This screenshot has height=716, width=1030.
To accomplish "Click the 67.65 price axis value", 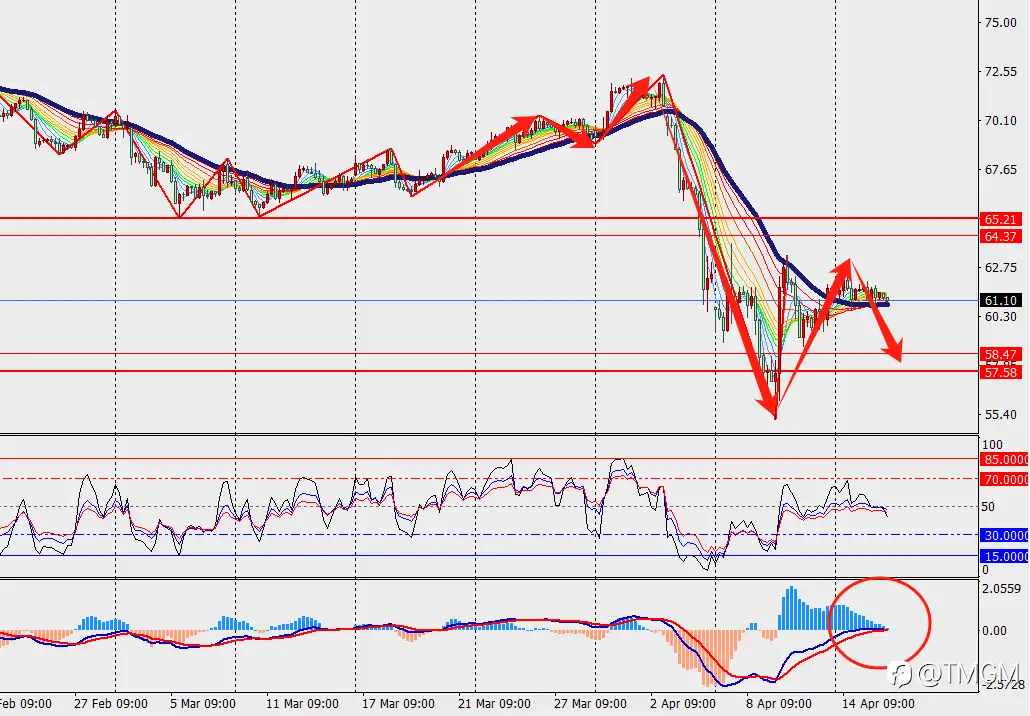I will pos(1000,169).
